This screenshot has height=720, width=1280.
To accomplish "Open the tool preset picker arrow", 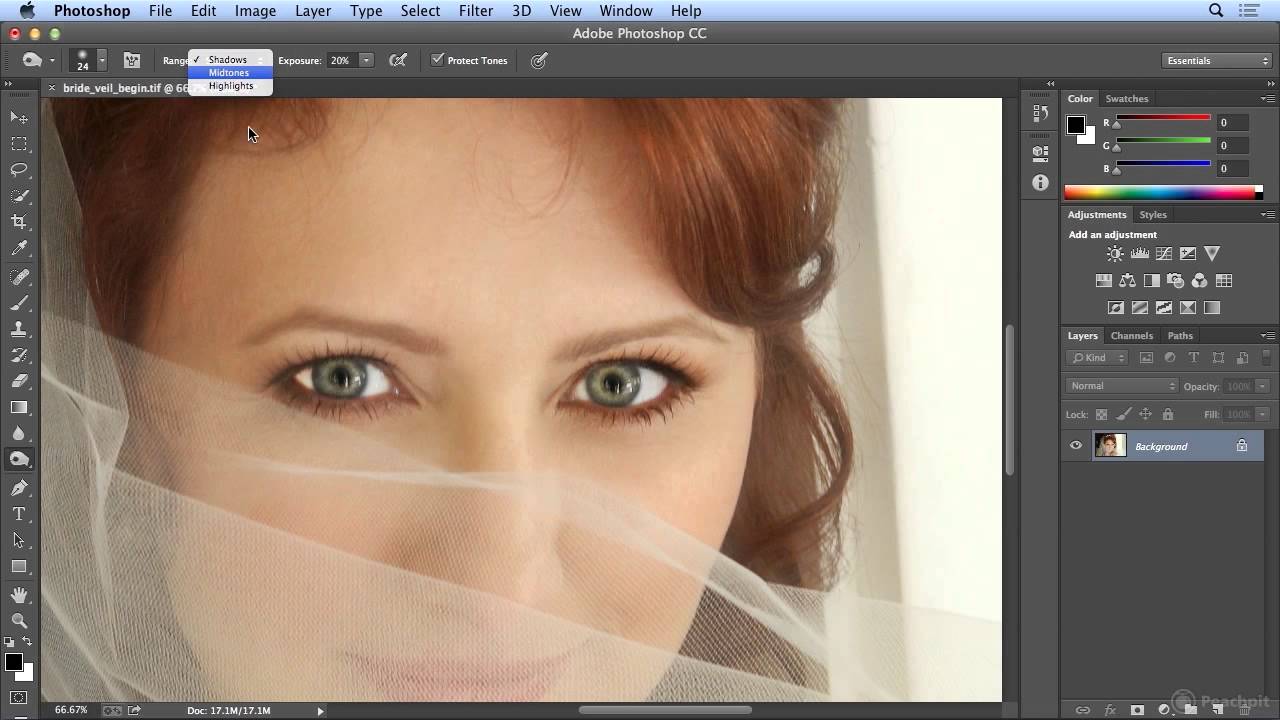I will tap(52, 60).
